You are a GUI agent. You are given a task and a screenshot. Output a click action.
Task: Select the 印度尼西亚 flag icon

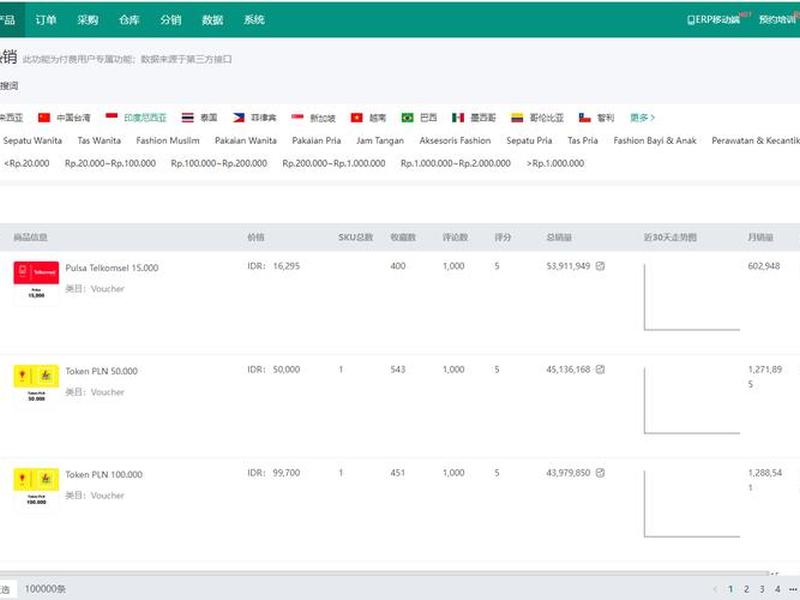point(112,117)
